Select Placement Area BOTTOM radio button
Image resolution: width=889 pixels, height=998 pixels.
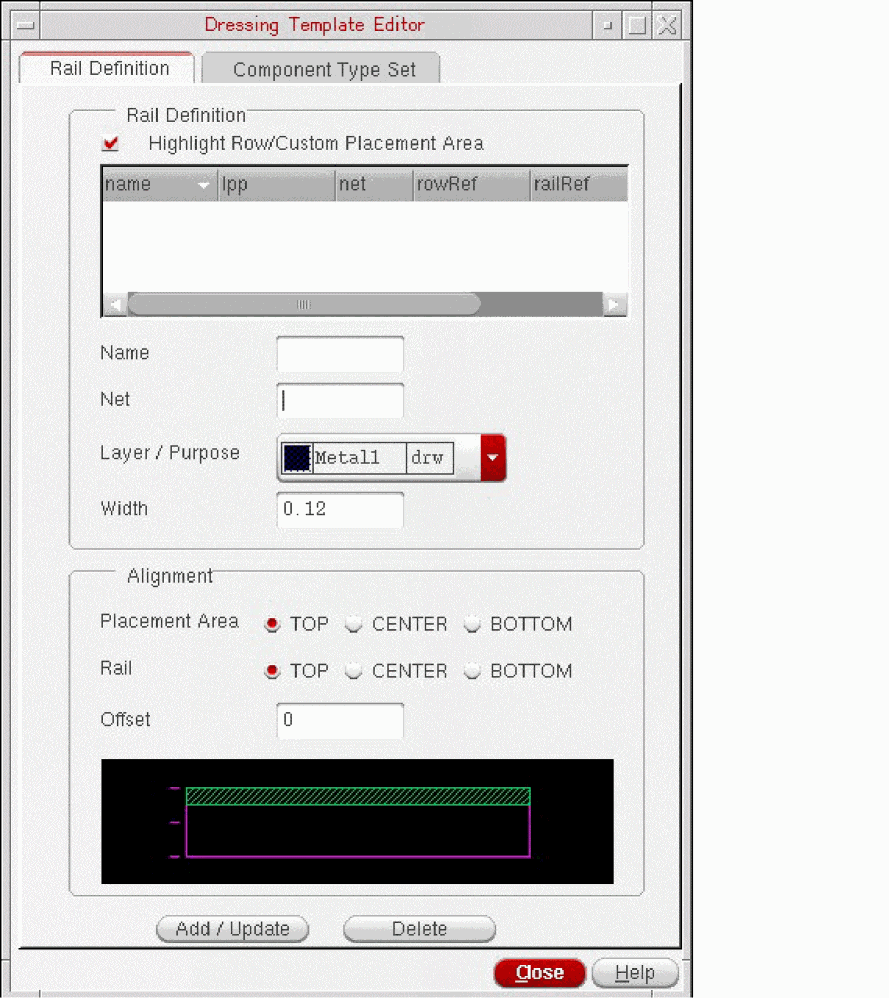(472, 624)
